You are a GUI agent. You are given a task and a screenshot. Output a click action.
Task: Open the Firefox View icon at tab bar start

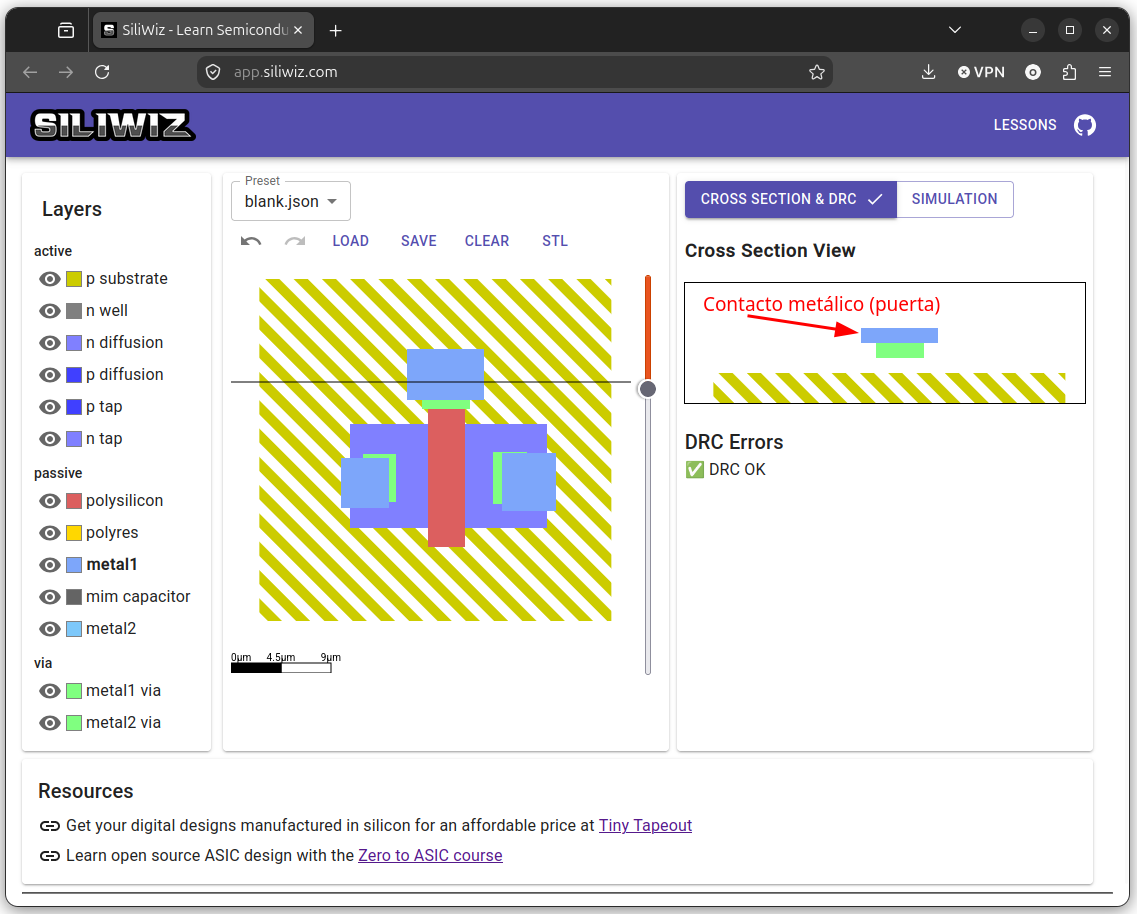(x=66, y=30)
